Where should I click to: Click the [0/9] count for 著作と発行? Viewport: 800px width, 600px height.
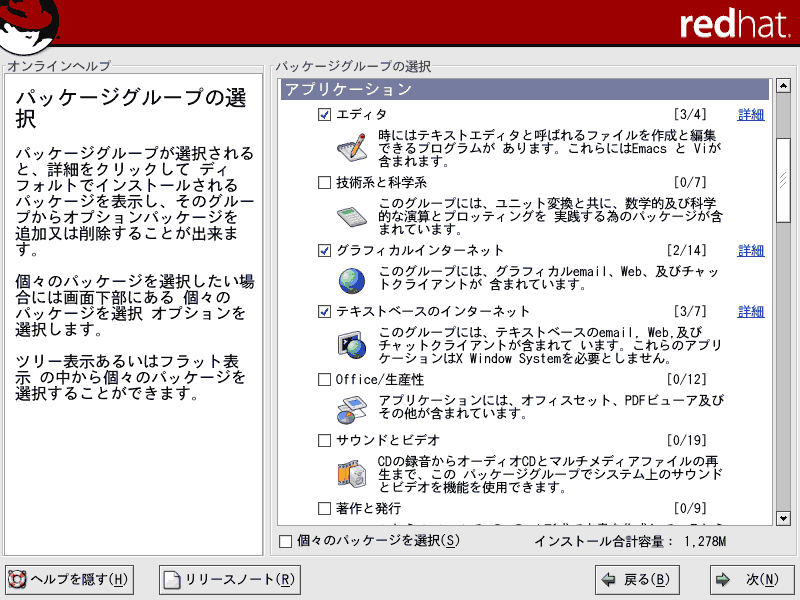click(690, 508)
